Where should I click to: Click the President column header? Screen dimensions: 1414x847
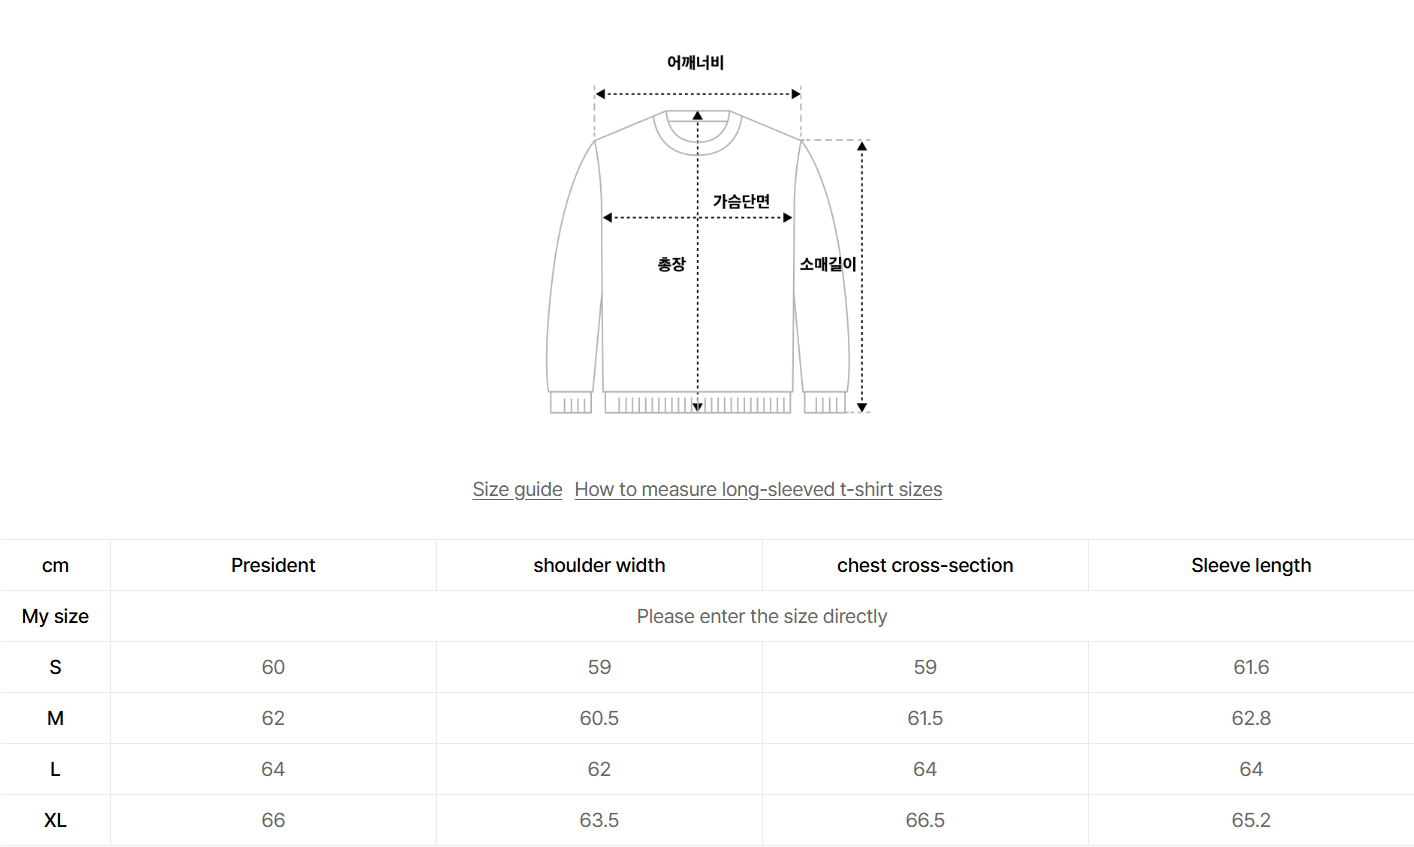tap(273, 565)
